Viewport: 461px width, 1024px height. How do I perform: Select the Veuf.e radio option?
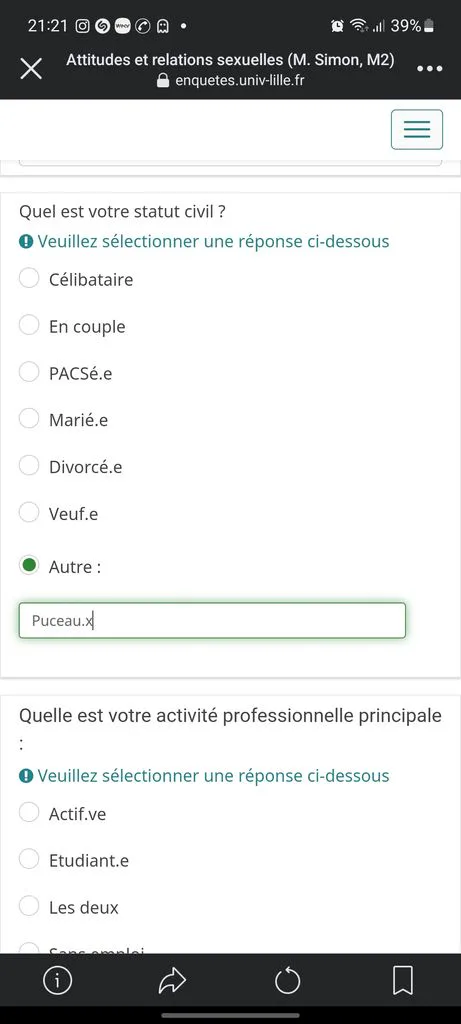(x=29, y=513)
